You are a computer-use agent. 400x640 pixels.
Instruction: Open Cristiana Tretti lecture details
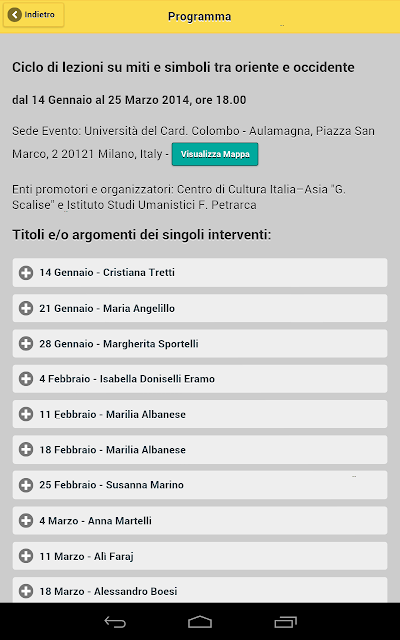pyautogui.click(x=200, y=272)
